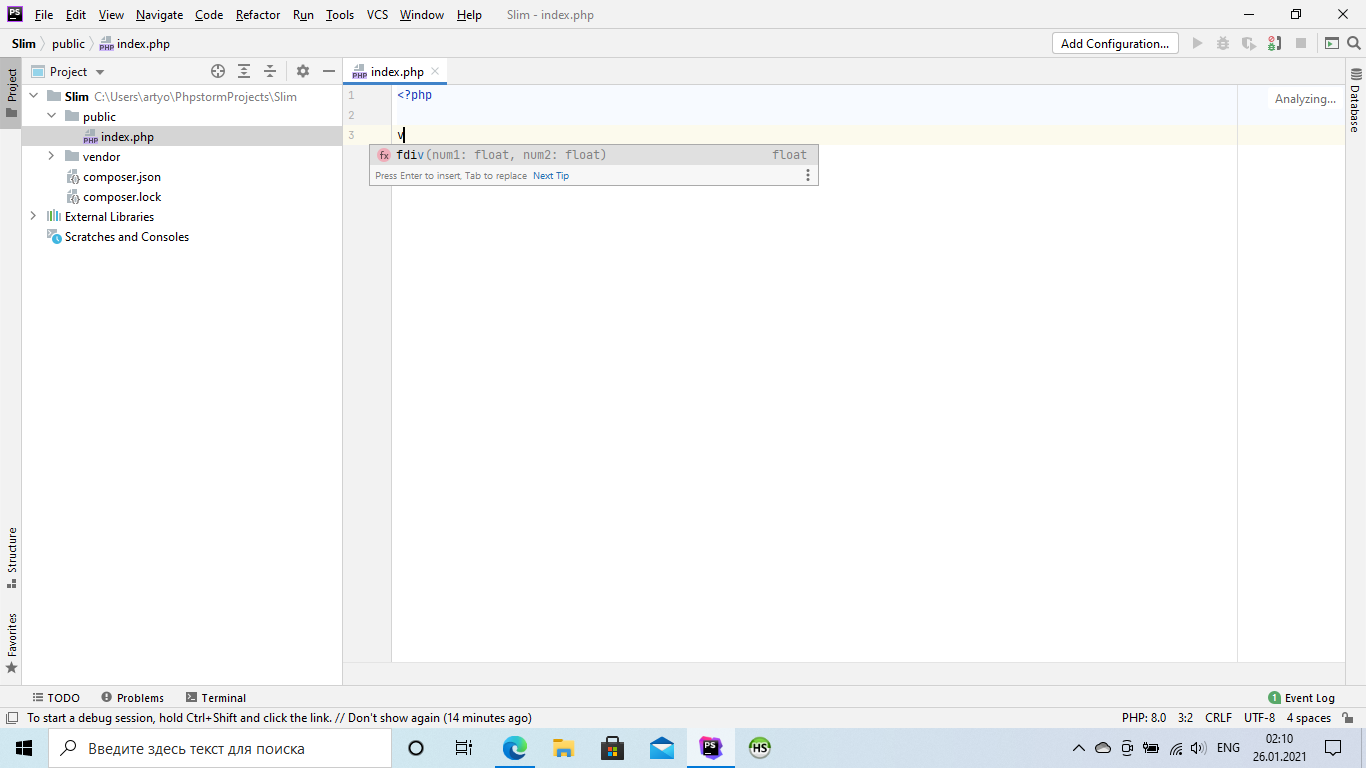This screenshot has height=768, width=1366.
Task: Open completion popup options menu
Action: pos(808,175)
